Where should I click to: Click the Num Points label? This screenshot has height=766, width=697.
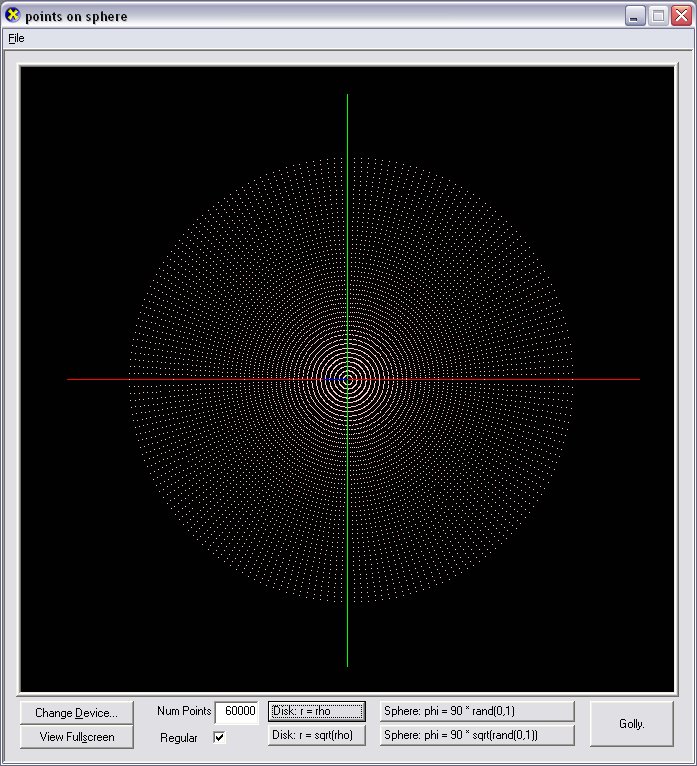[184, 711]
